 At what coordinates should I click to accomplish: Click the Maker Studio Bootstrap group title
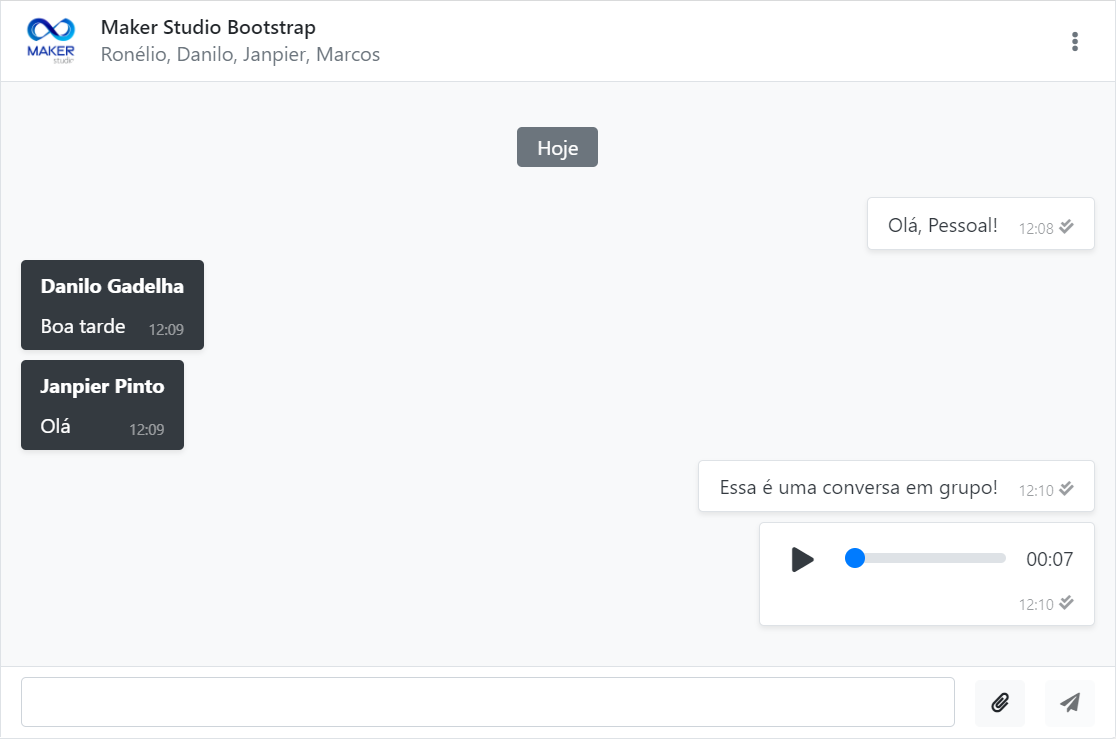click(208, 27)
